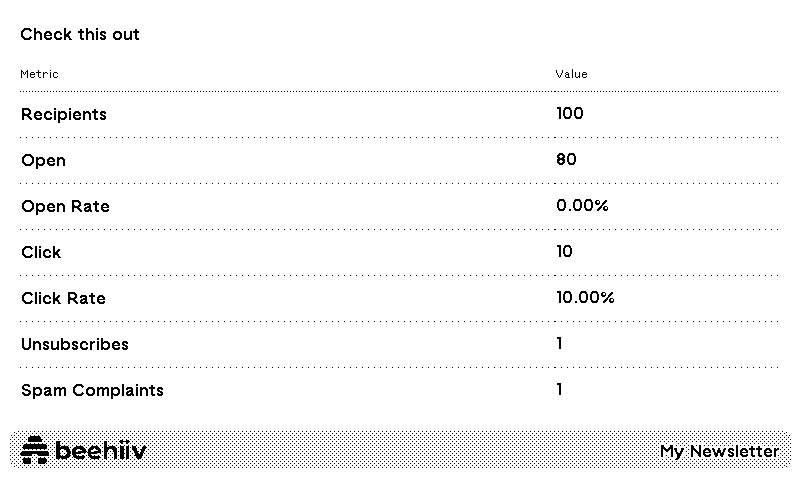Screen dimensions: 800x480
Task: Click the "Check this out" heading
Action: (x=80, y=35)
